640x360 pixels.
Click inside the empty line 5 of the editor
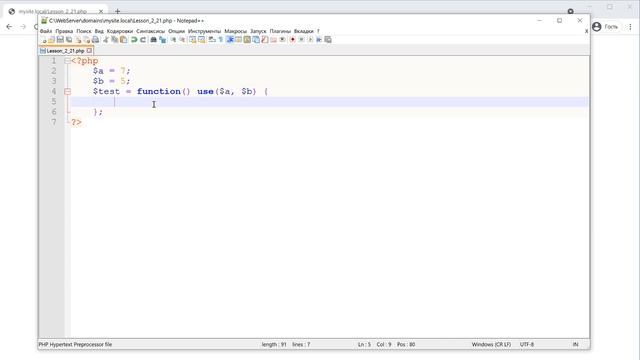tap(329, 102)
